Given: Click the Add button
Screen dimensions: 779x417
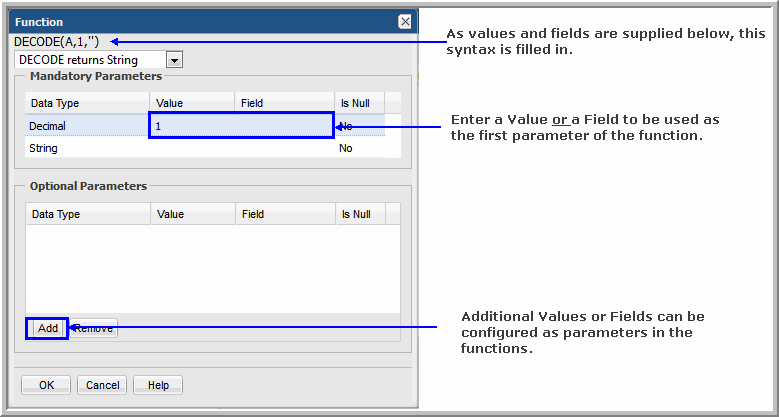Looking at the screenshot, I should click(x=48, y=328).
